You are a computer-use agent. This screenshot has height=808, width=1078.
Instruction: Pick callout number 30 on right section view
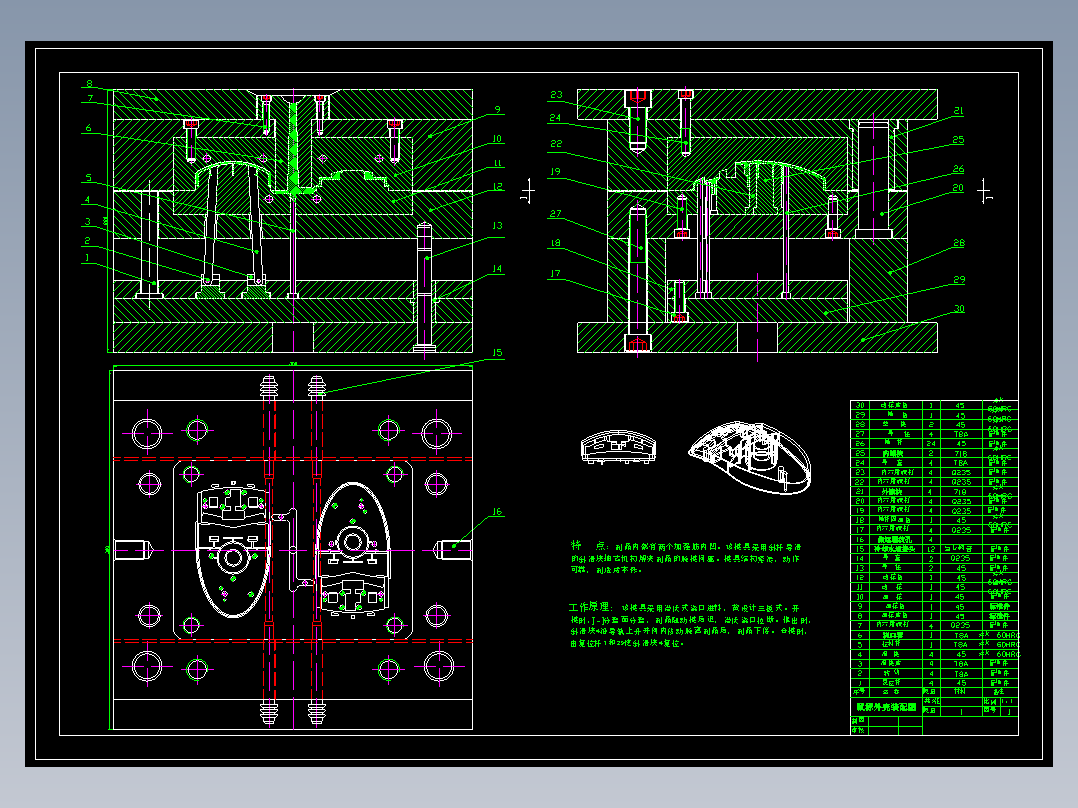959,309
